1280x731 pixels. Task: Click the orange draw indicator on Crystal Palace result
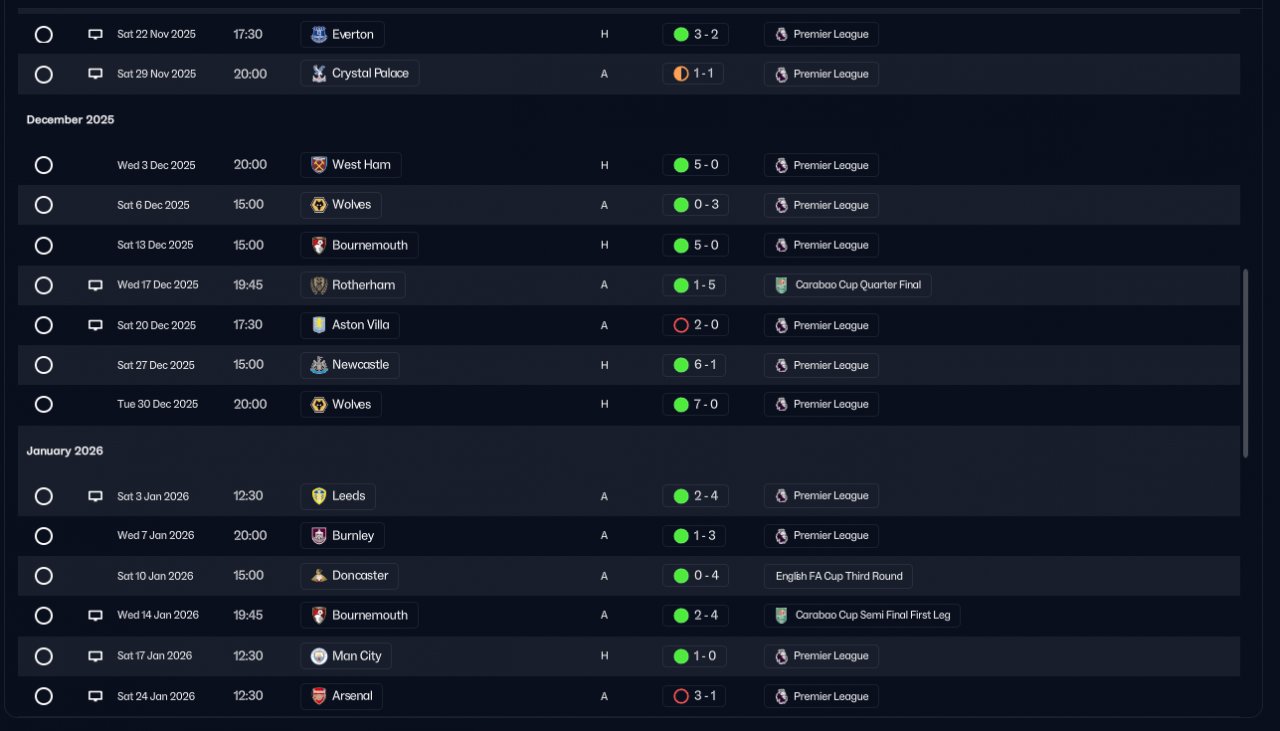click(681, 74)
